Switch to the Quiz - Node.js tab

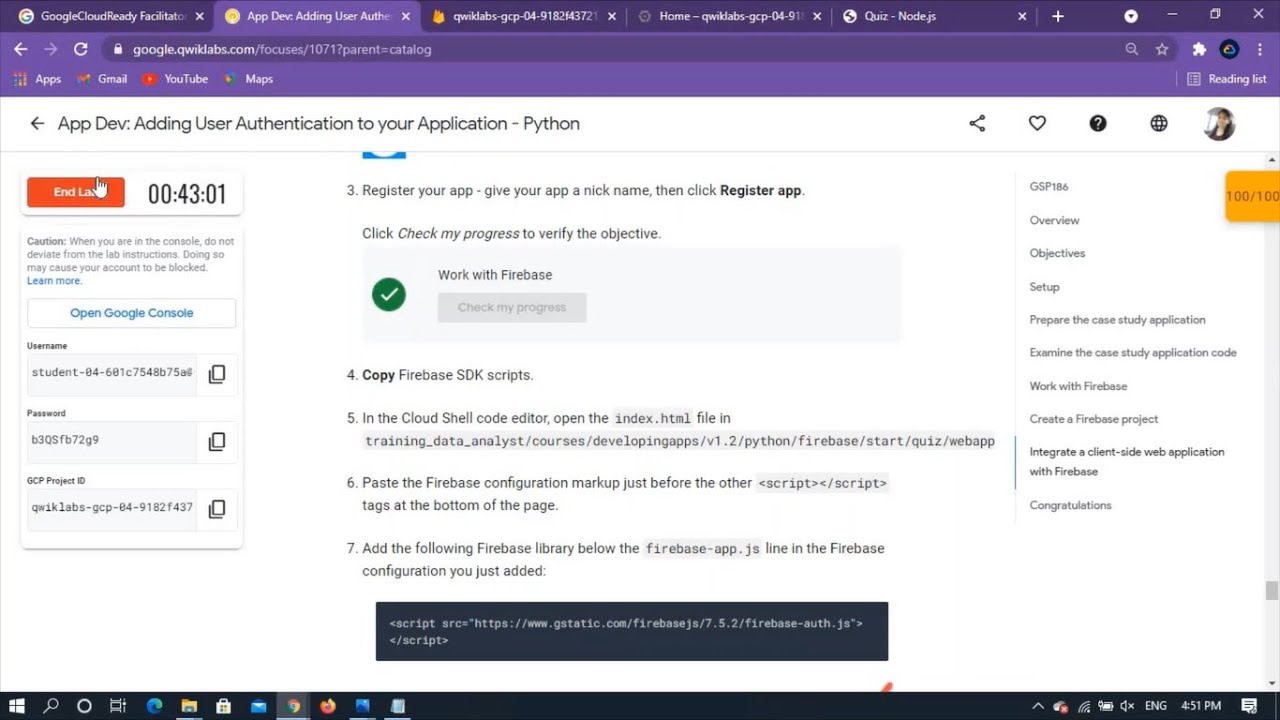935,16
